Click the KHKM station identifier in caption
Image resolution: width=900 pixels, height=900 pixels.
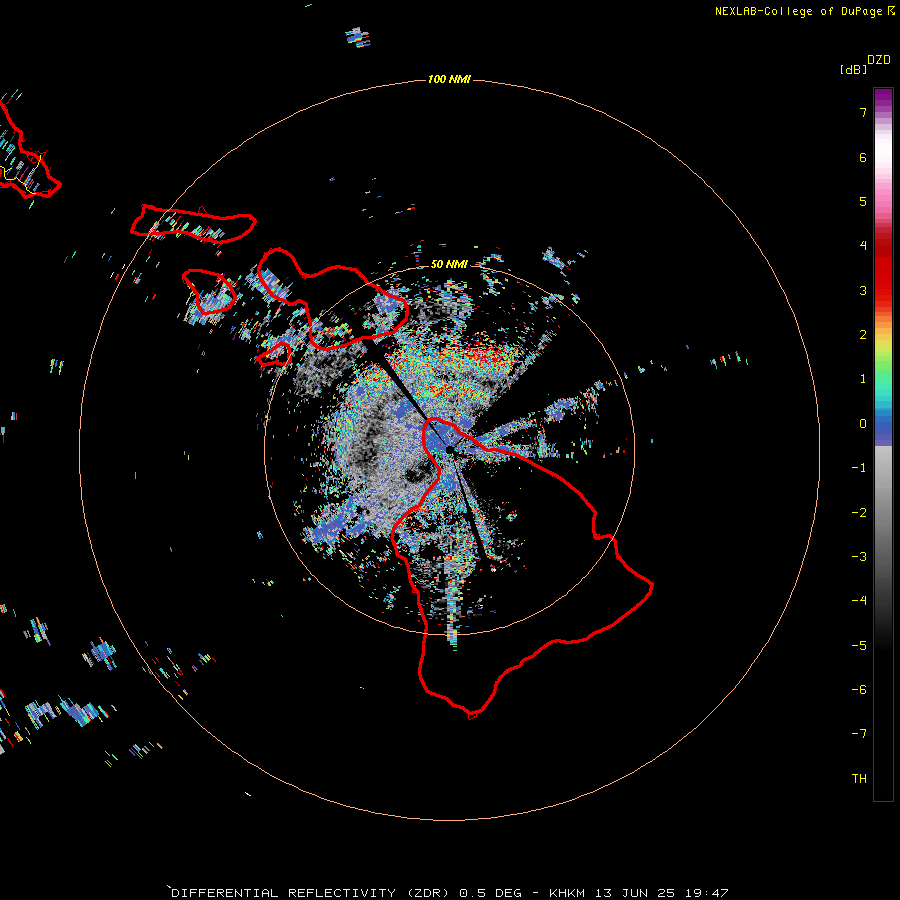point(569,893)
